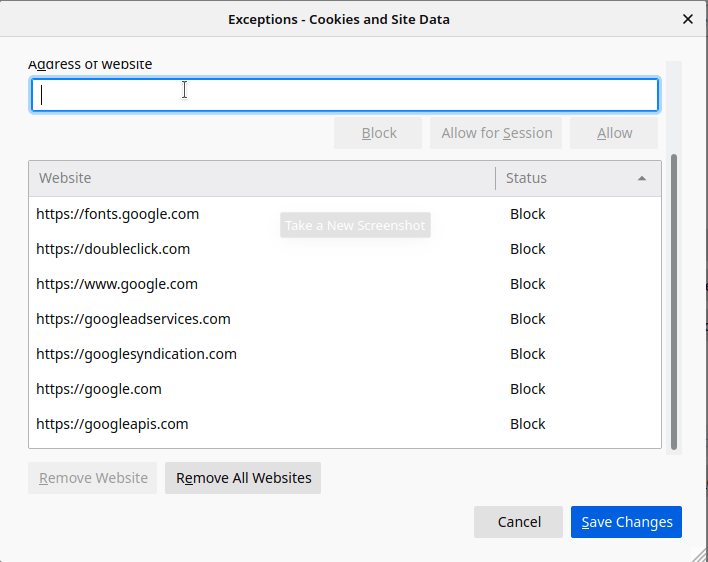Screen dimensions: 708x562
Task: Select the https://googleapis.com row
Action: [345, 424]
